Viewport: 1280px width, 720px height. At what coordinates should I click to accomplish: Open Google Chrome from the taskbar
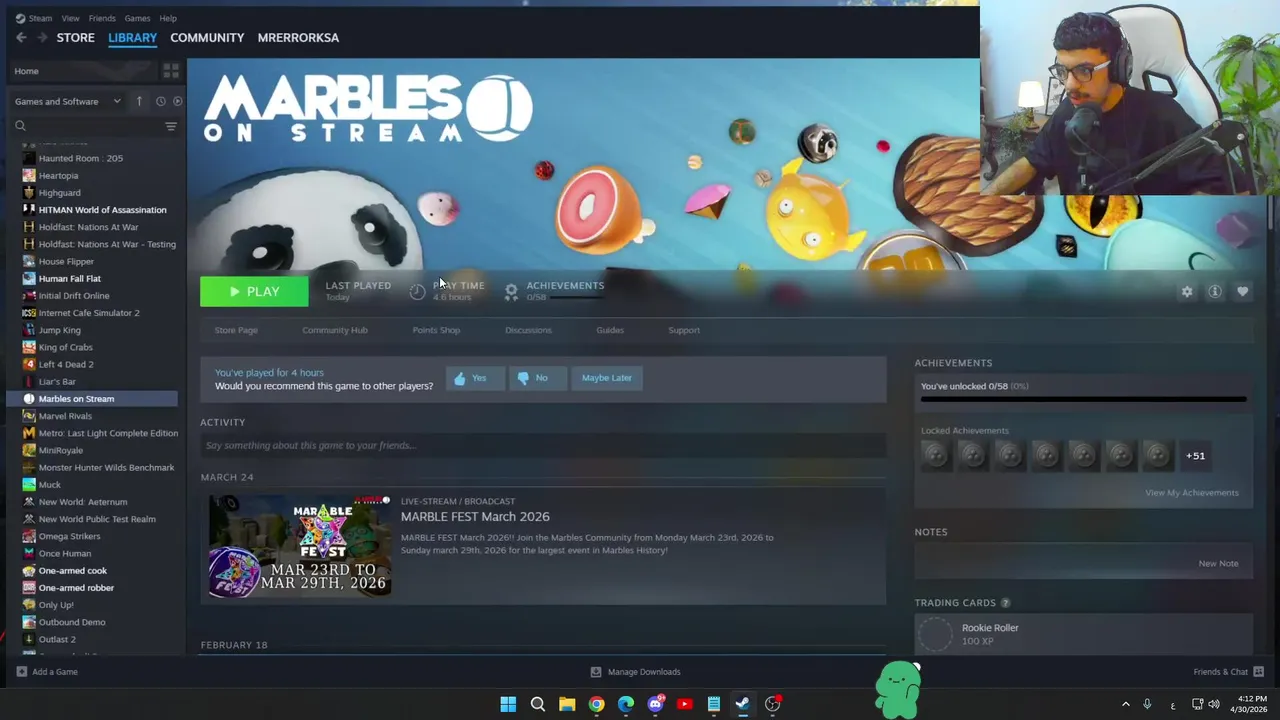(x=596, y=704)
